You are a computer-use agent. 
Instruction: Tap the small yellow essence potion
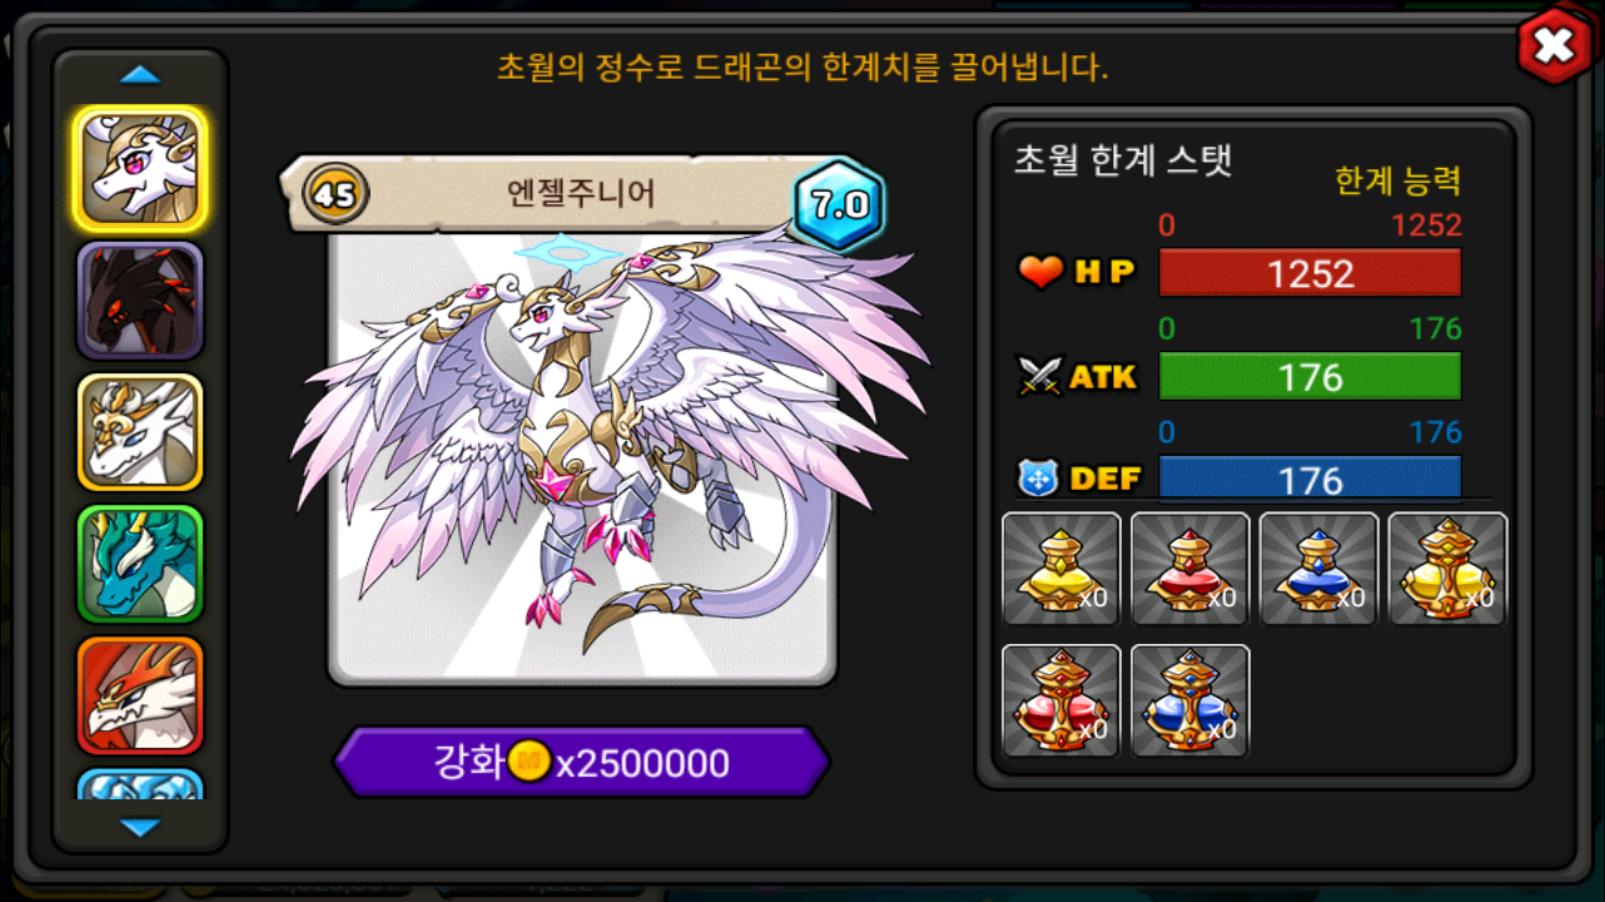[1061, 569]
